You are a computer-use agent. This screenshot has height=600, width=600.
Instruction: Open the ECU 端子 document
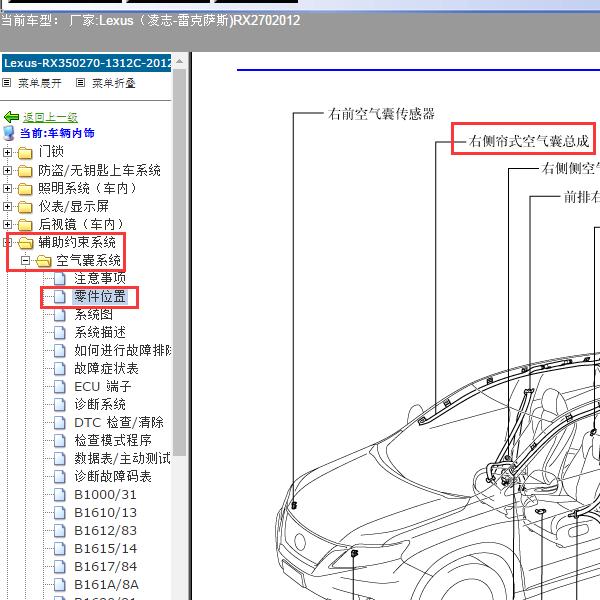click(x=103, y=386)
